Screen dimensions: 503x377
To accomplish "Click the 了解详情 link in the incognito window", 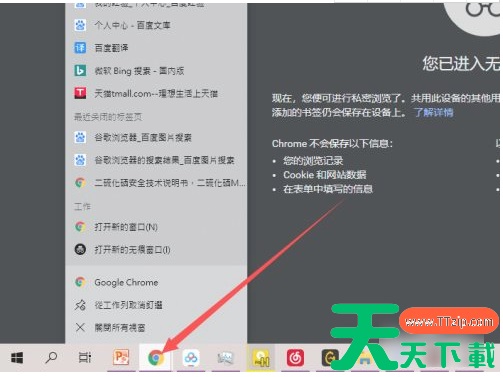I will [434, 112].
